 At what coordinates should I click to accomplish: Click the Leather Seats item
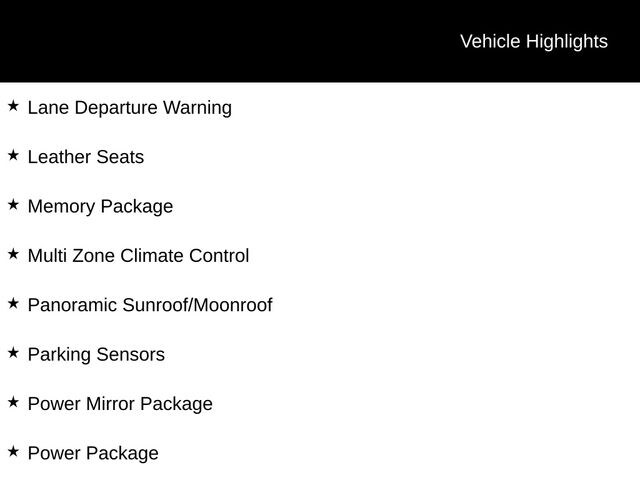click(86, 157)
